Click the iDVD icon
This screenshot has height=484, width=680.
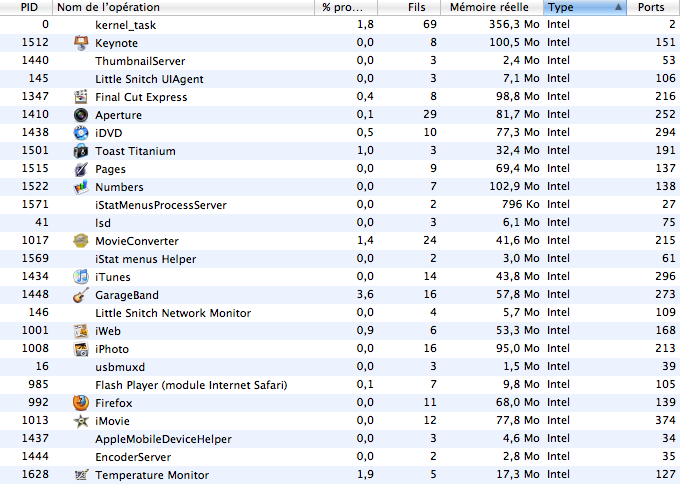81,133
